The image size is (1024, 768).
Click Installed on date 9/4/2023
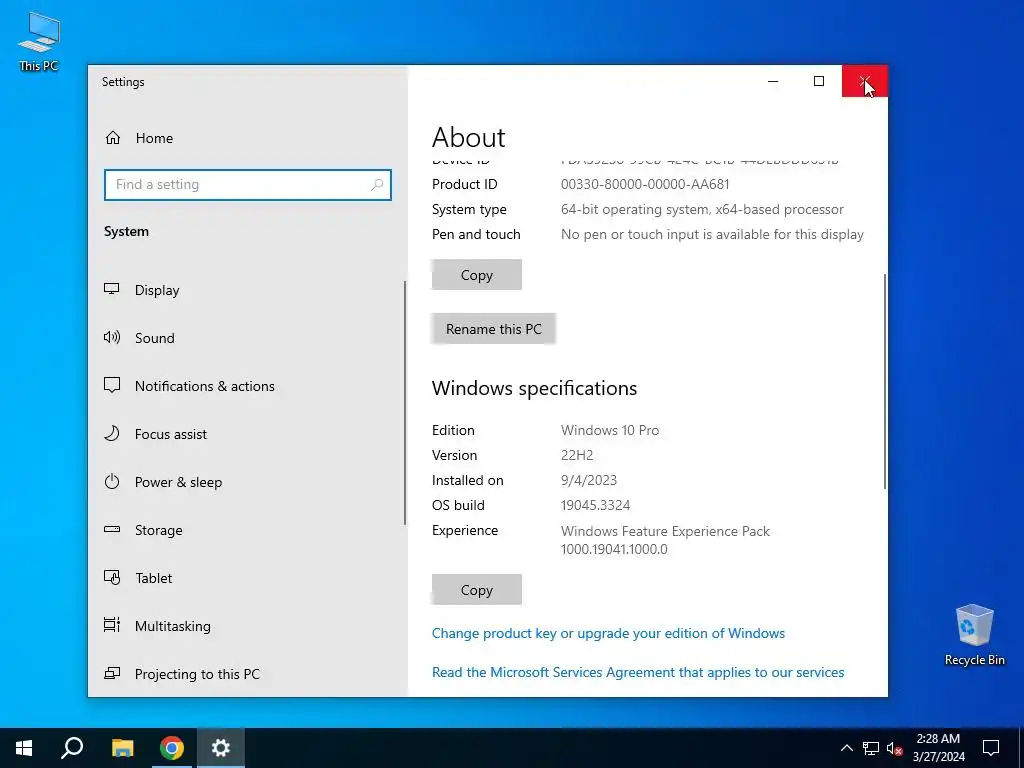(589, 480)
